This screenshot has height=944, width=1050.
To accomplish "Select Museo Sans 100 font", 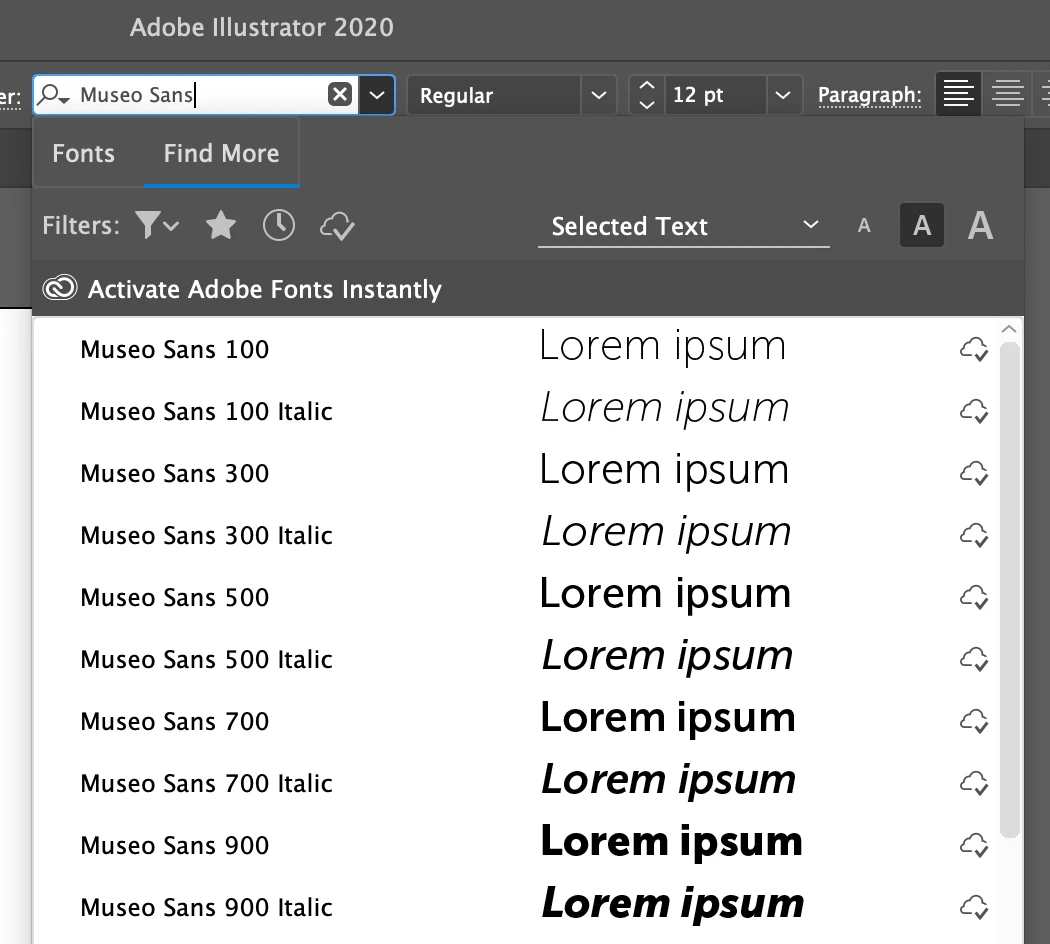I will click(175, 349).
